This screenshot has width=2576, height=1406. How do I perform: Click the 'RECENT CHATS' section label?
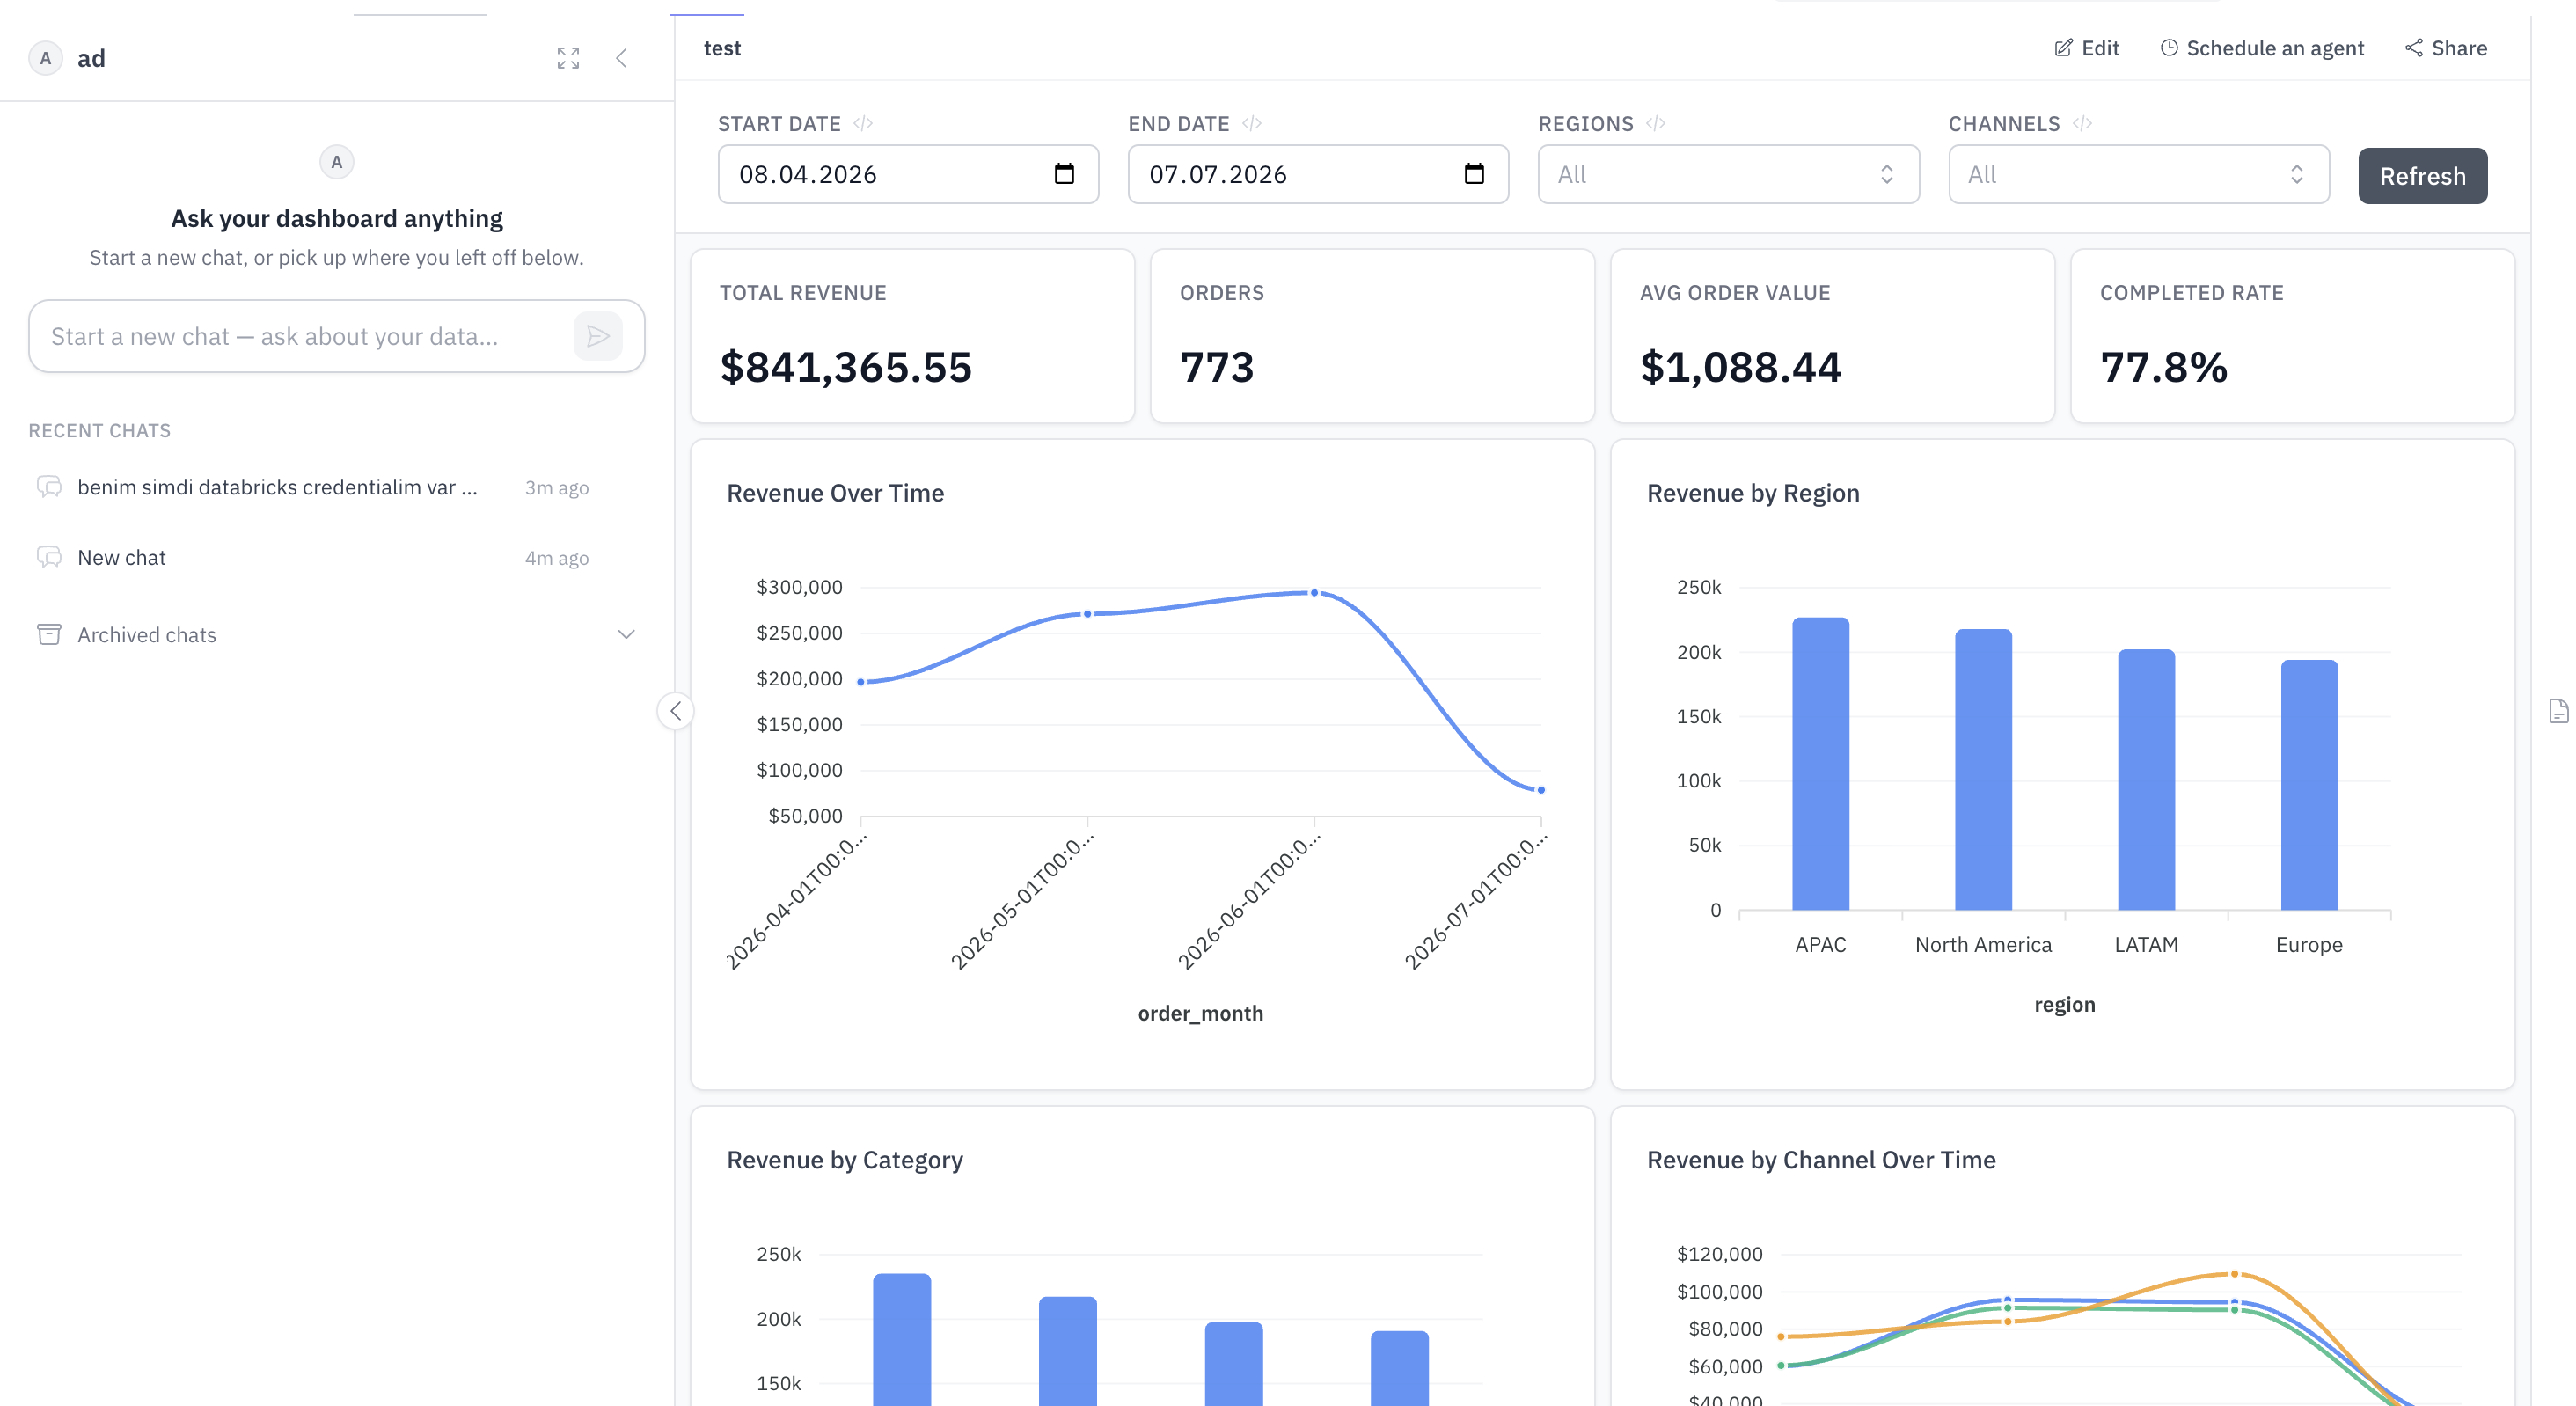click(99, 430)
